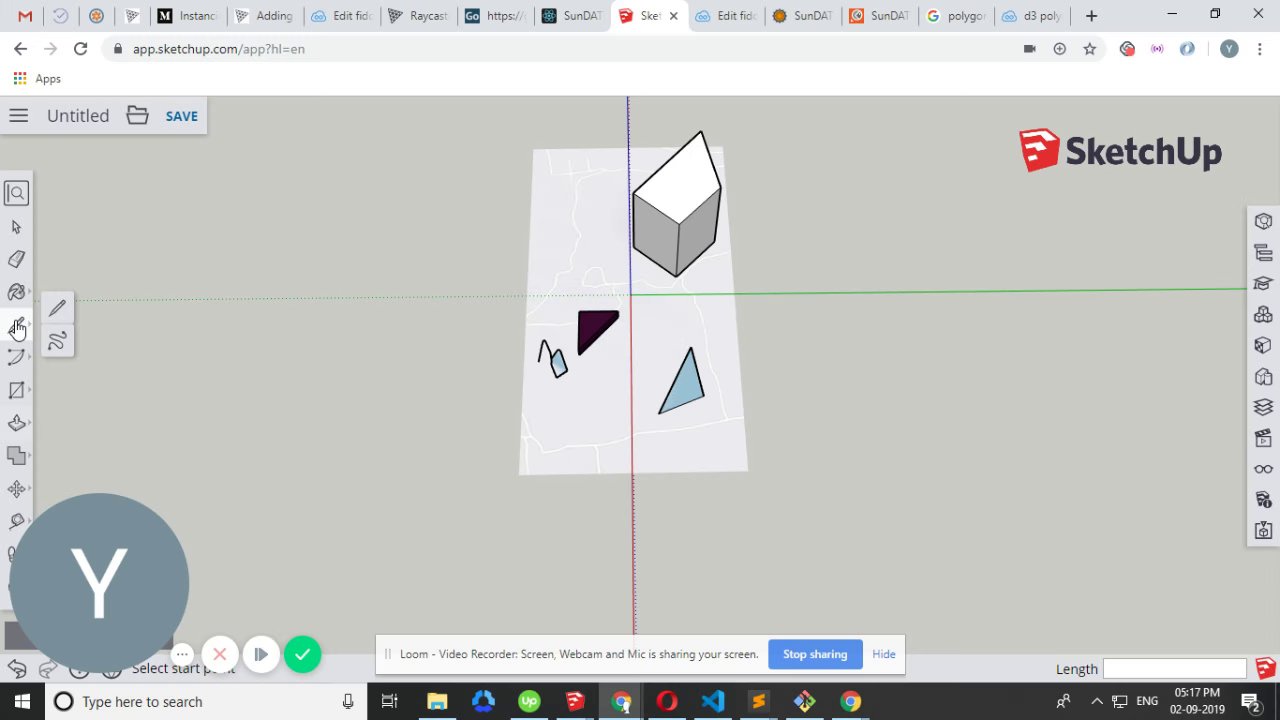The width and height of the screenshot is (1280, 720).
Task: Switch to the polygon Google search tab
Action: (x=957, y=16)
